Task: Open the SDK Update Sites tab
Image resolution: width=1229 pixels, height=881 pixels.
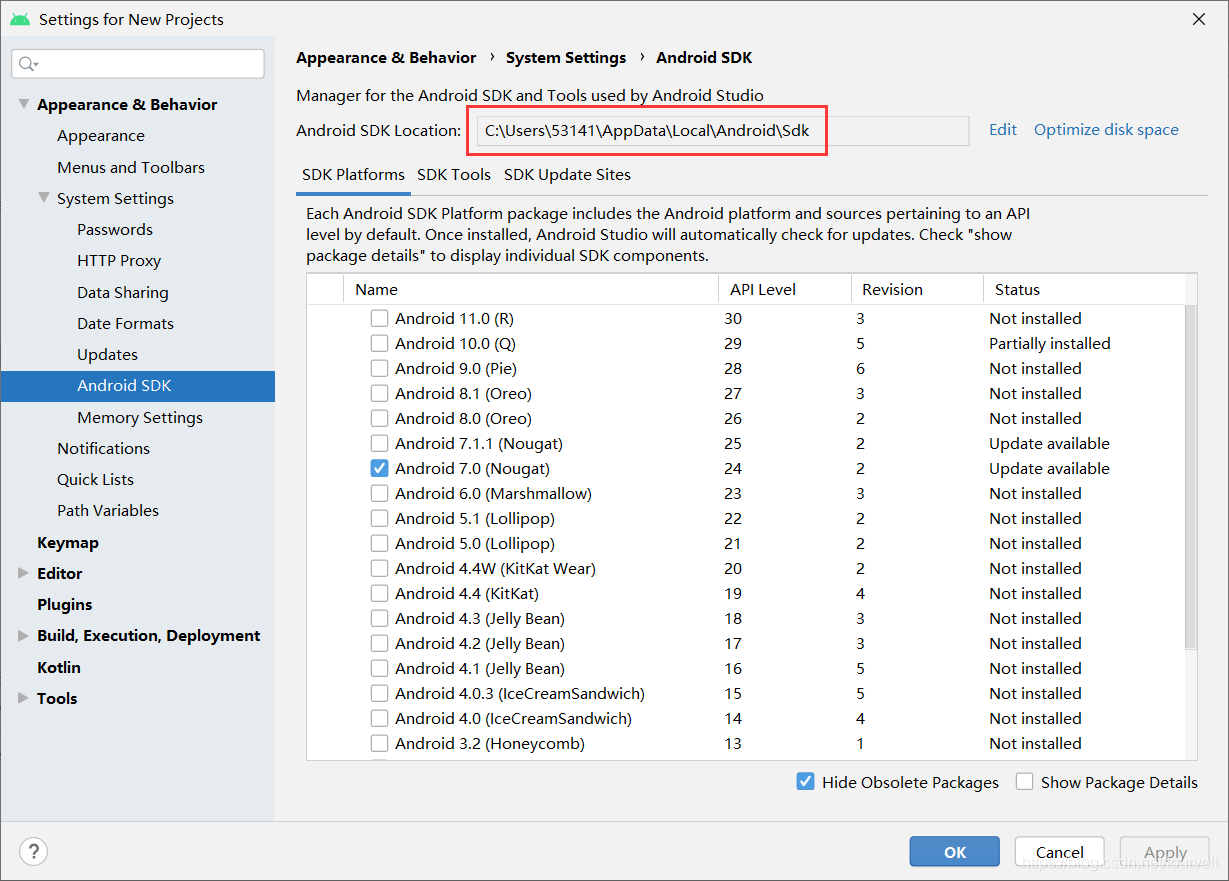Action: pos(567,175)
